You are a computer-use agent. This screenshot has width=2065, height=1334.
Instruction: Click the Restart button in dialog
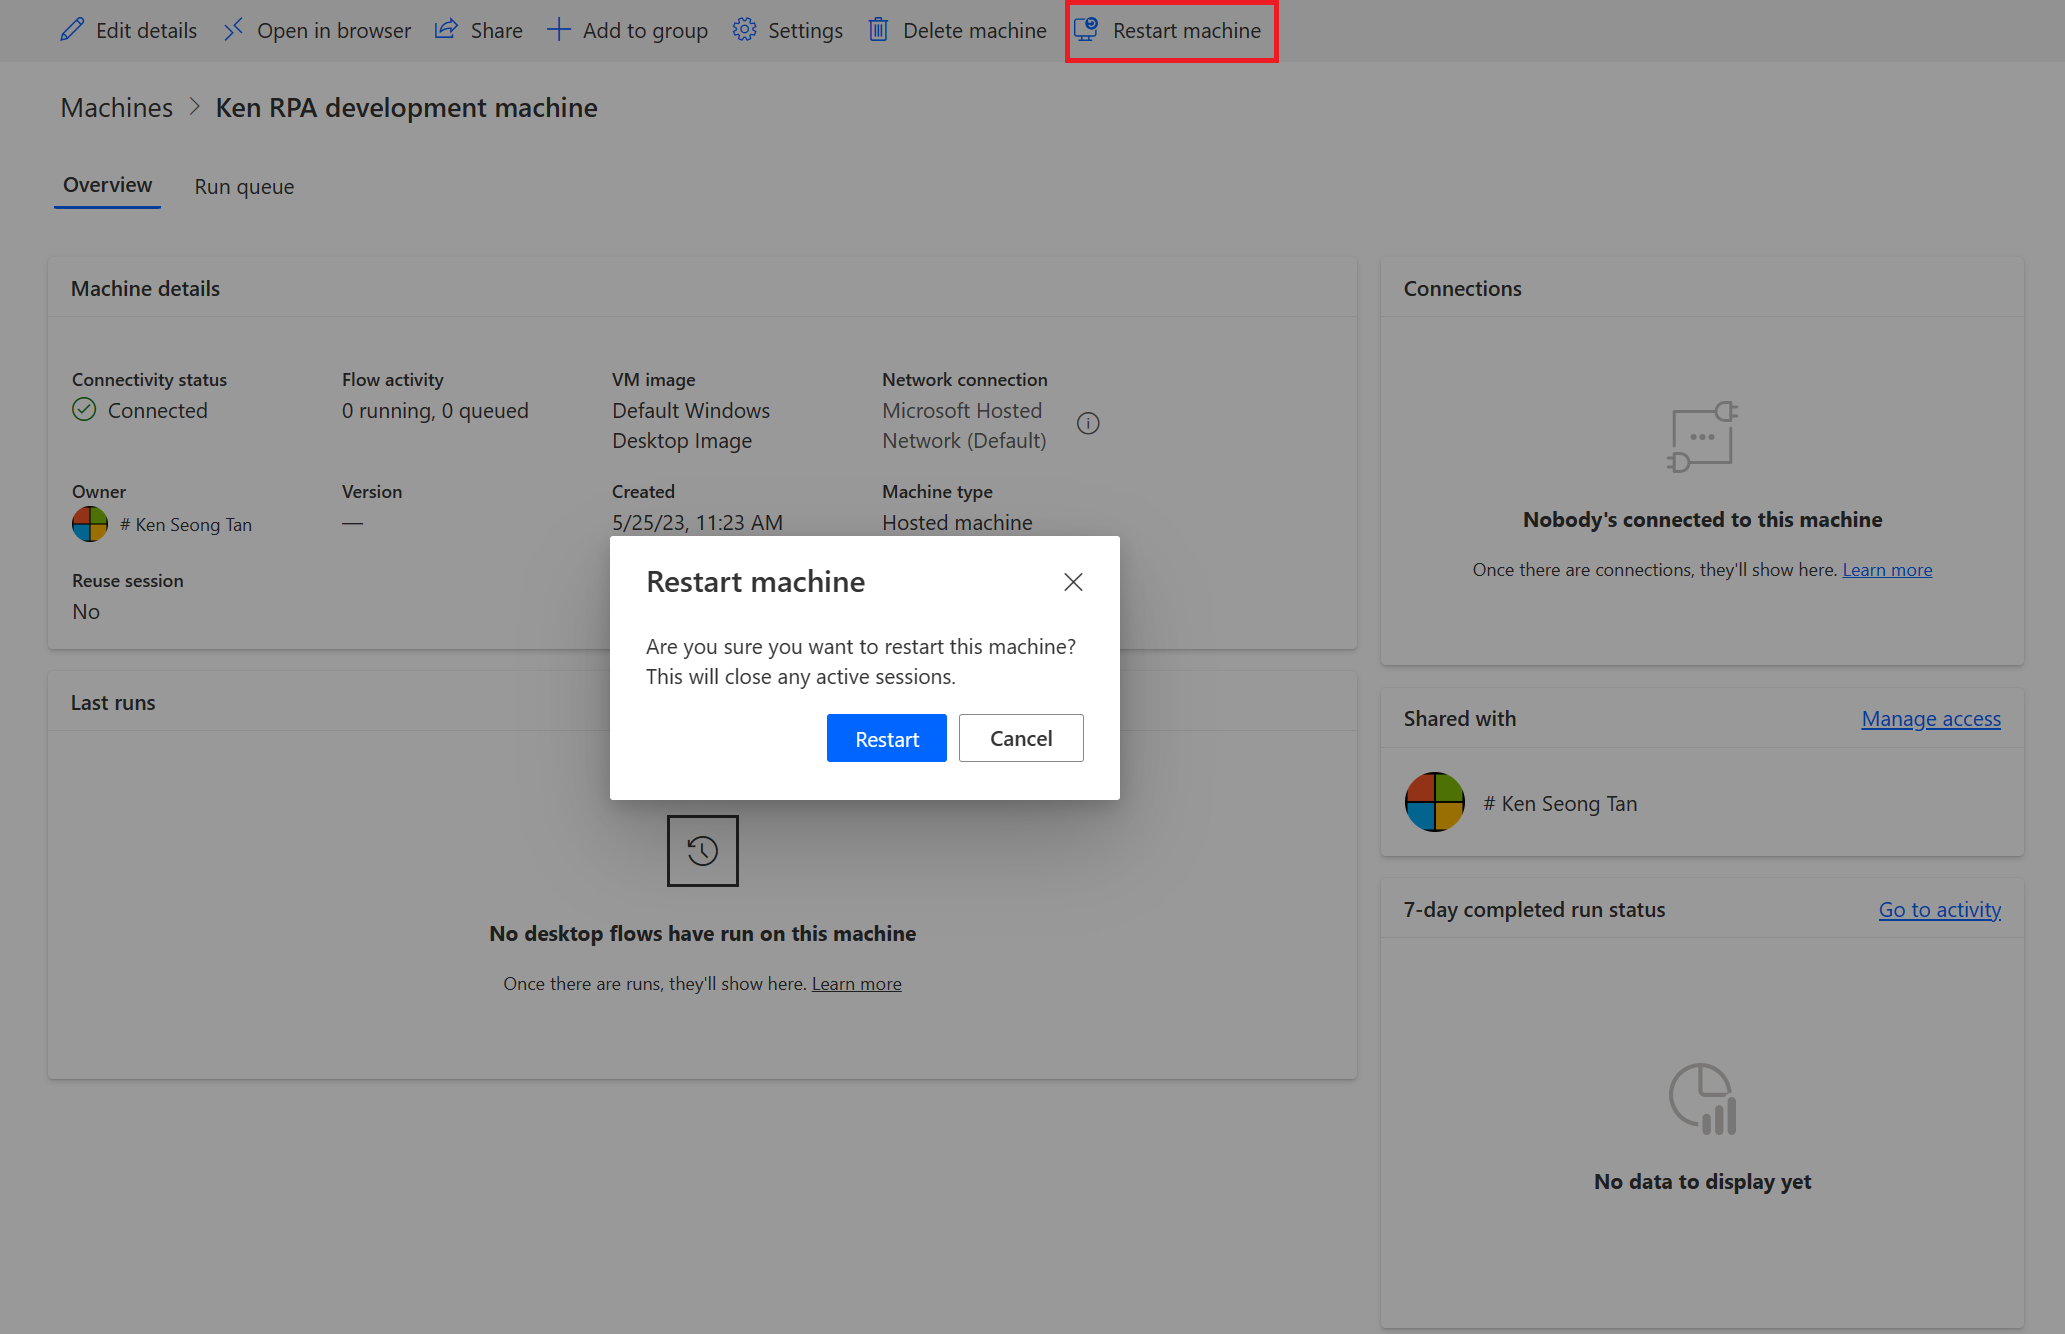tap(887, 736)
